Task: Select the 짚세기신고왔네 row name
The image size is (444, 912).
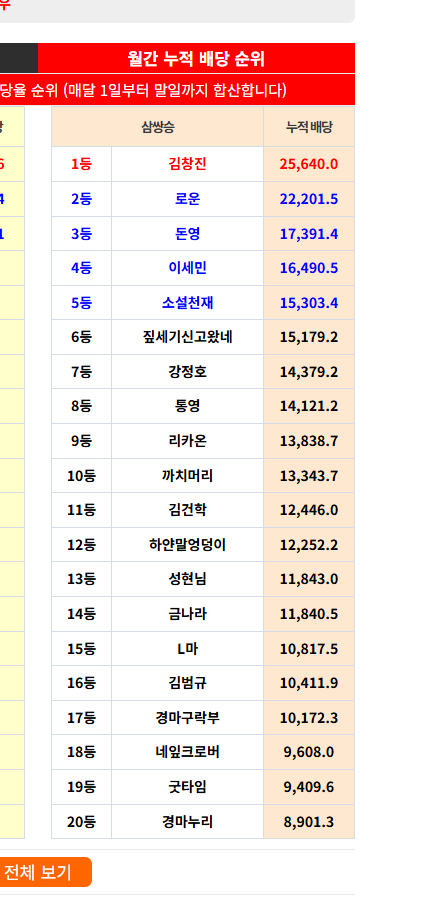Action: point(187,337)
